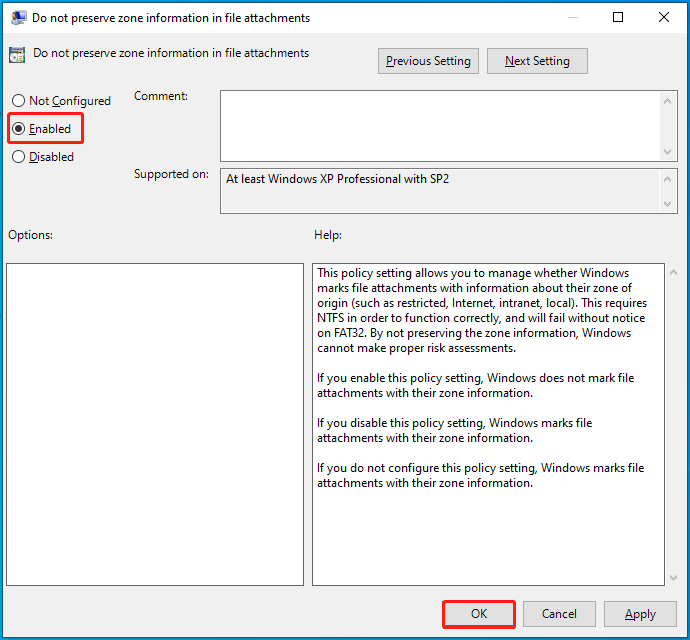Go to Next Setting
690x640 pixels.
[x=537, y=61]
